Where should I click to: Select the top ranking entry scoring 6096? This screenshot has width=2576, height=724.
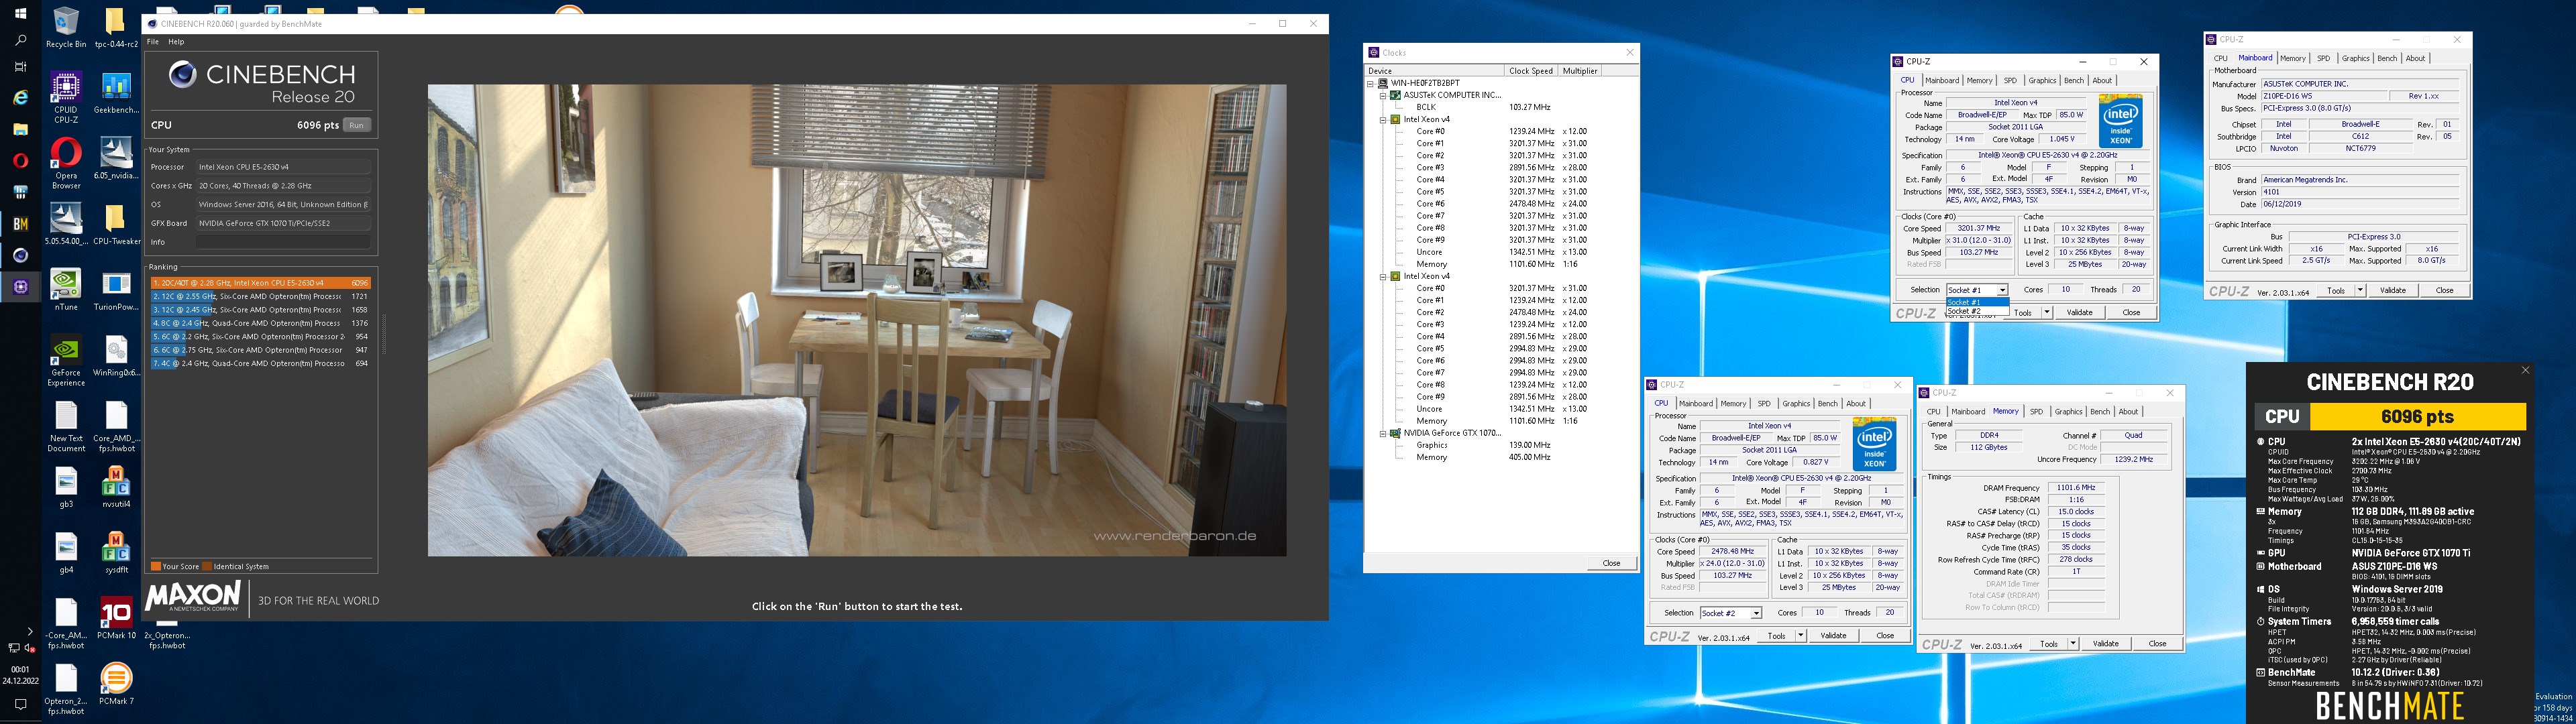point(260,283)
